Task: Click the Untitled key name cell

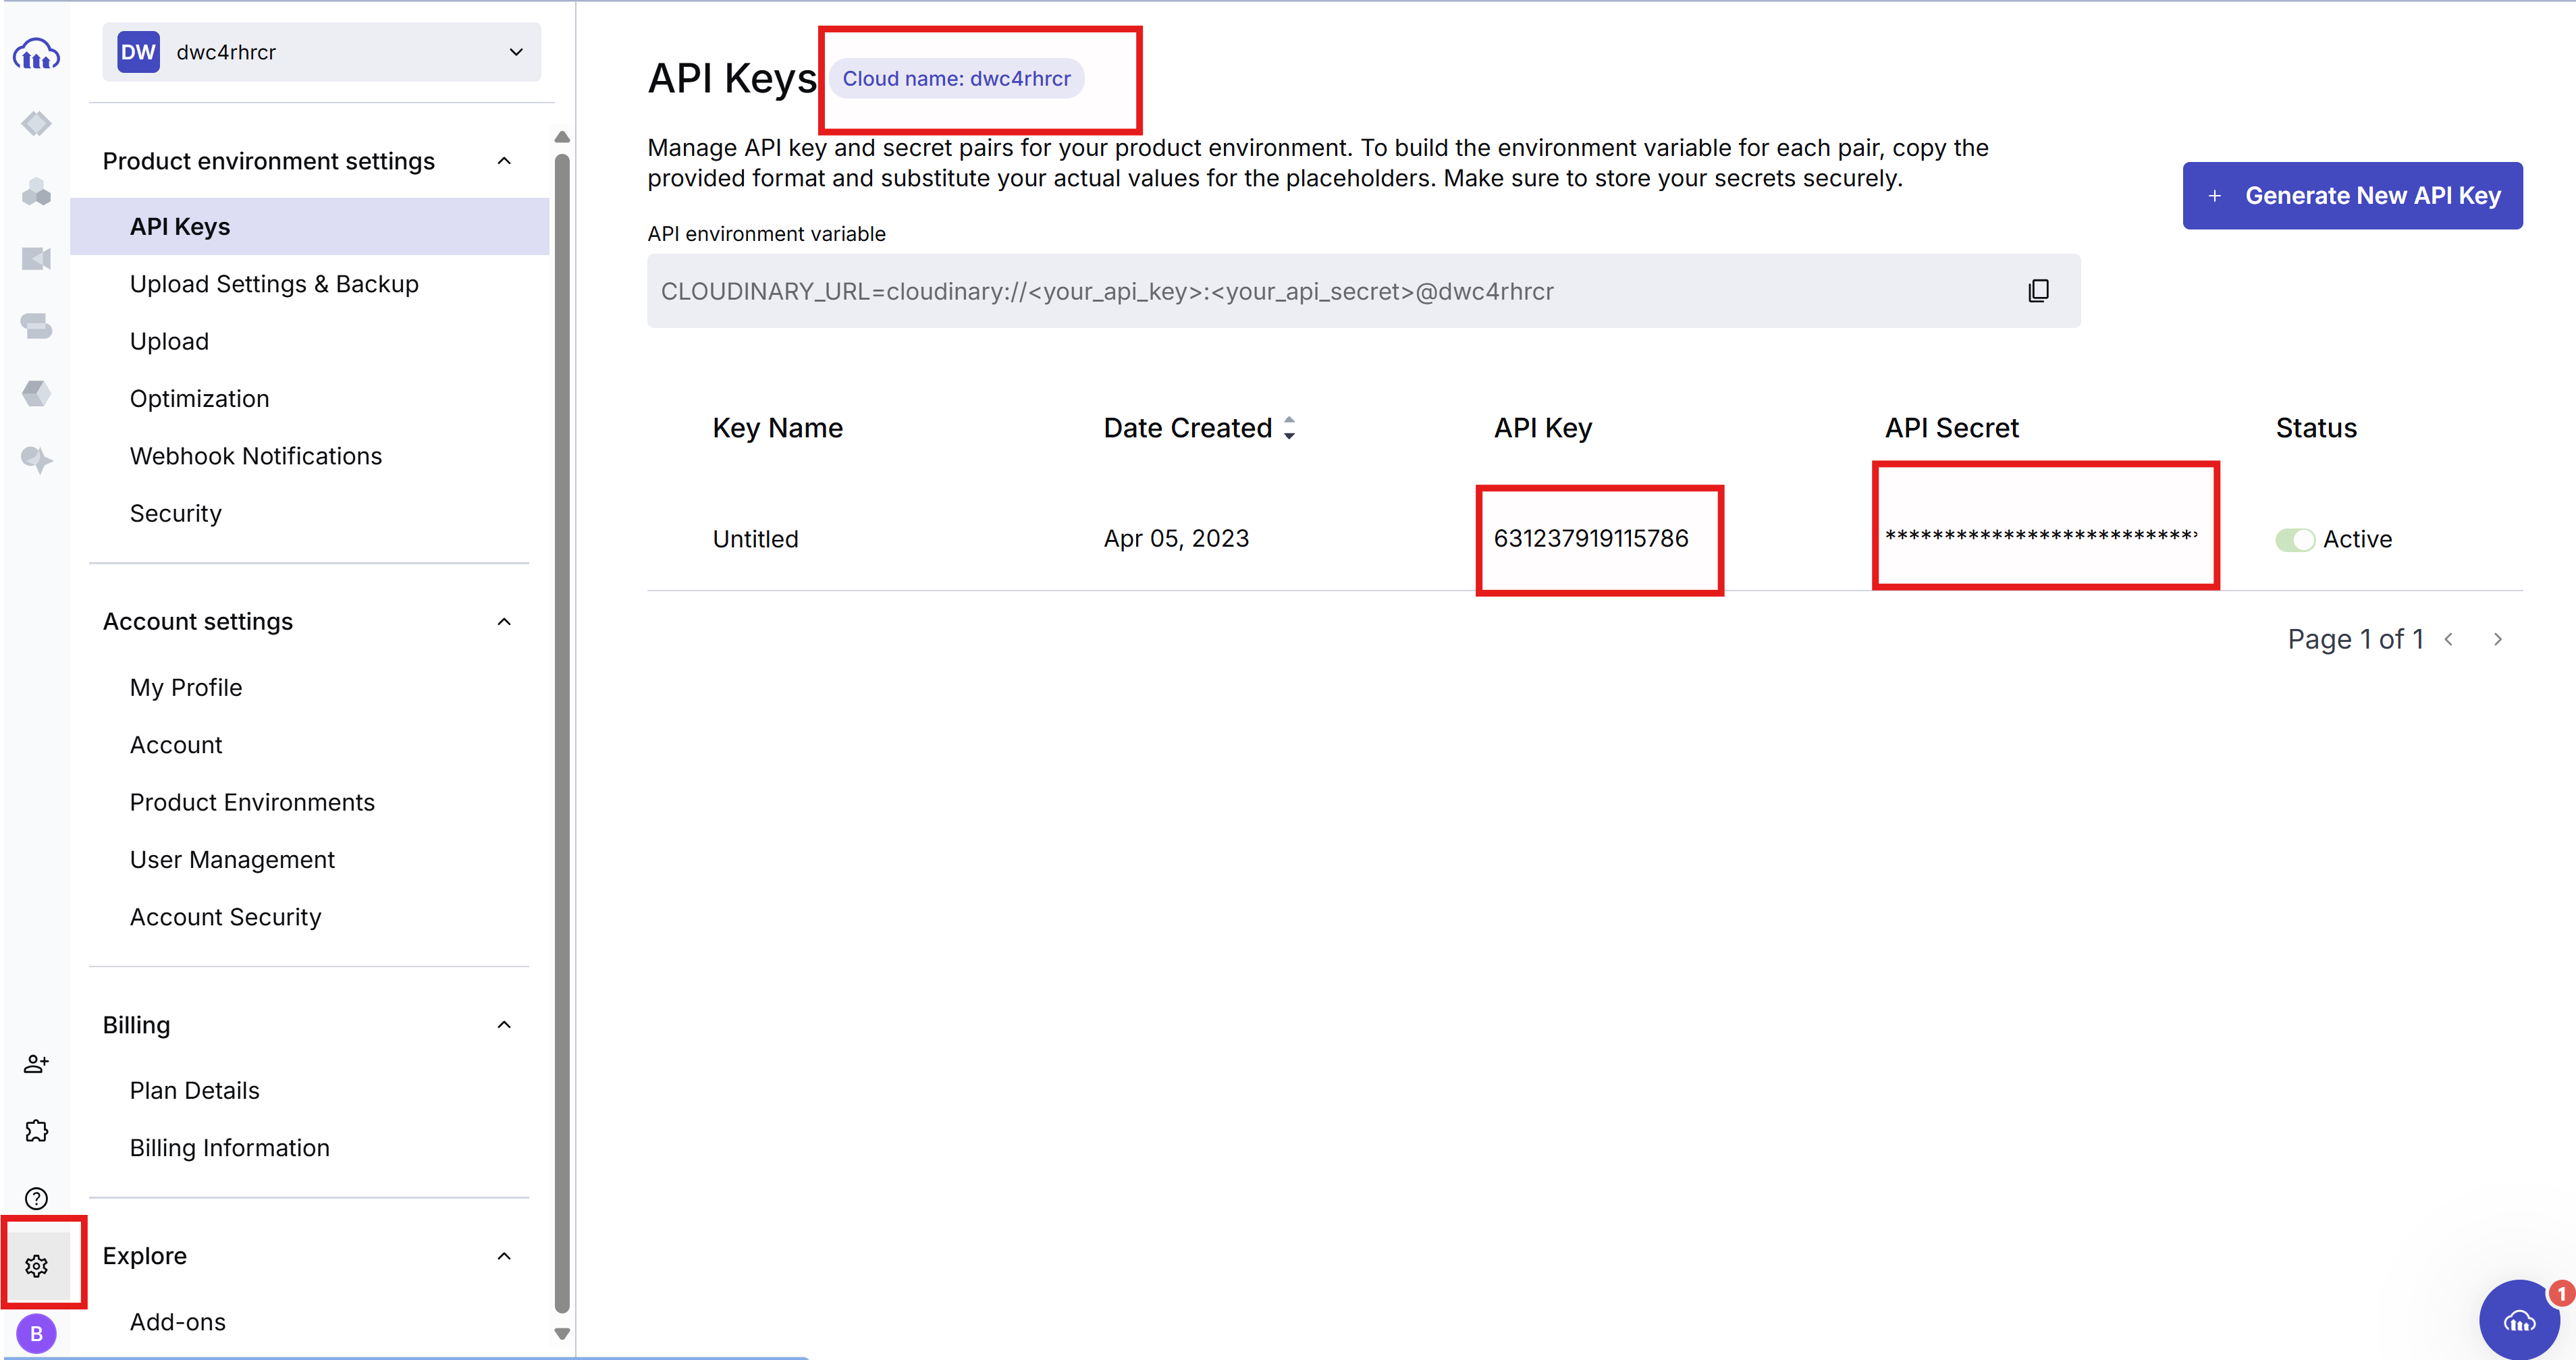Action: point(756,540)
